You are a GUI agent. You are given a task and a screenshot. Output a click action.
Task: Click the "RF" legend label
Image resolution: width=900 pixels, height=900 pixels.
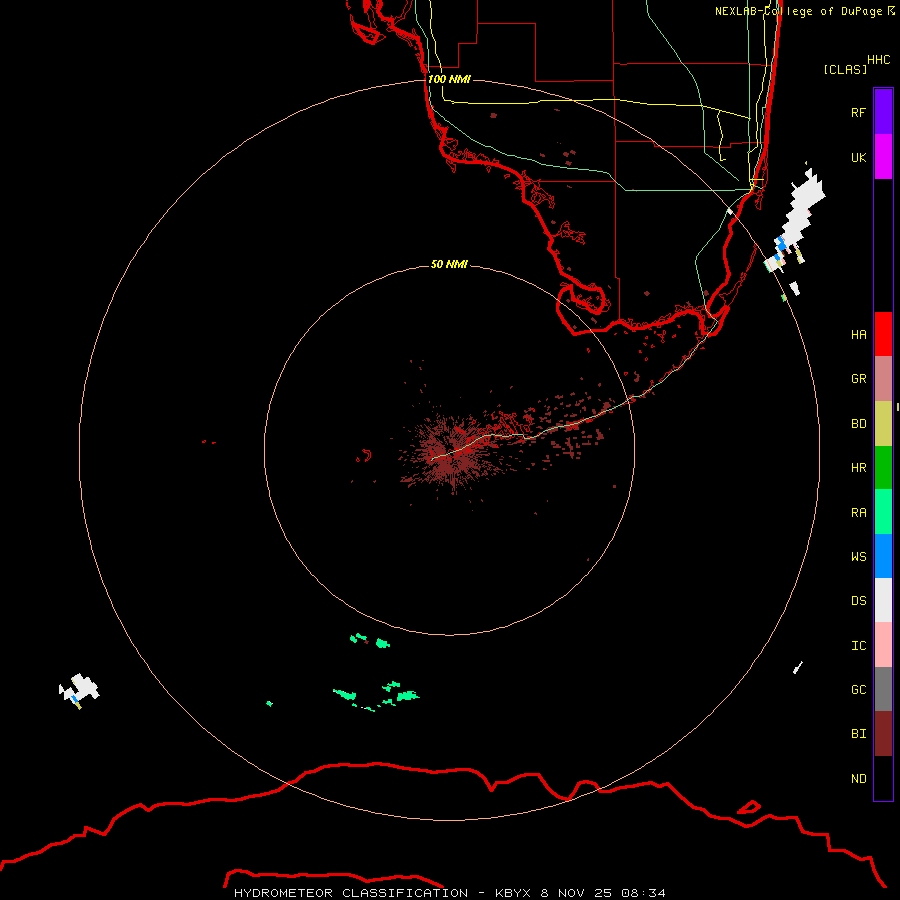858,112
